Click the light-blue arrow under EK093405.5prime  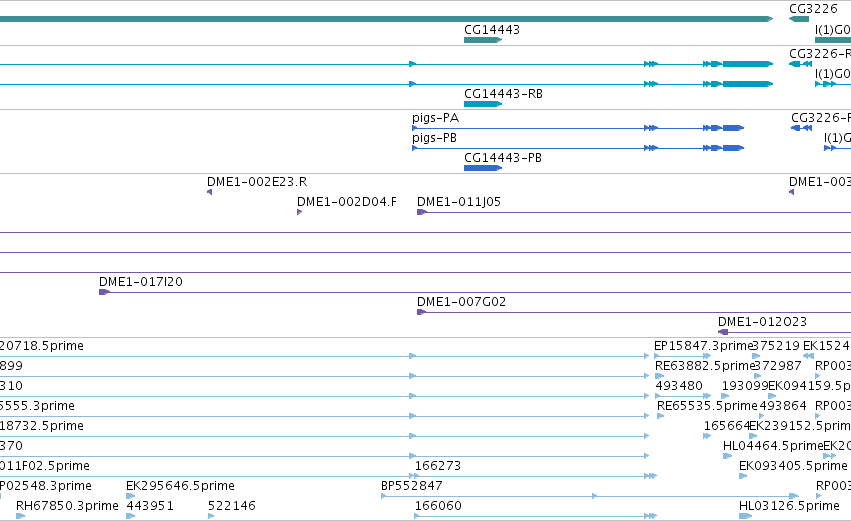click(743, 476)
